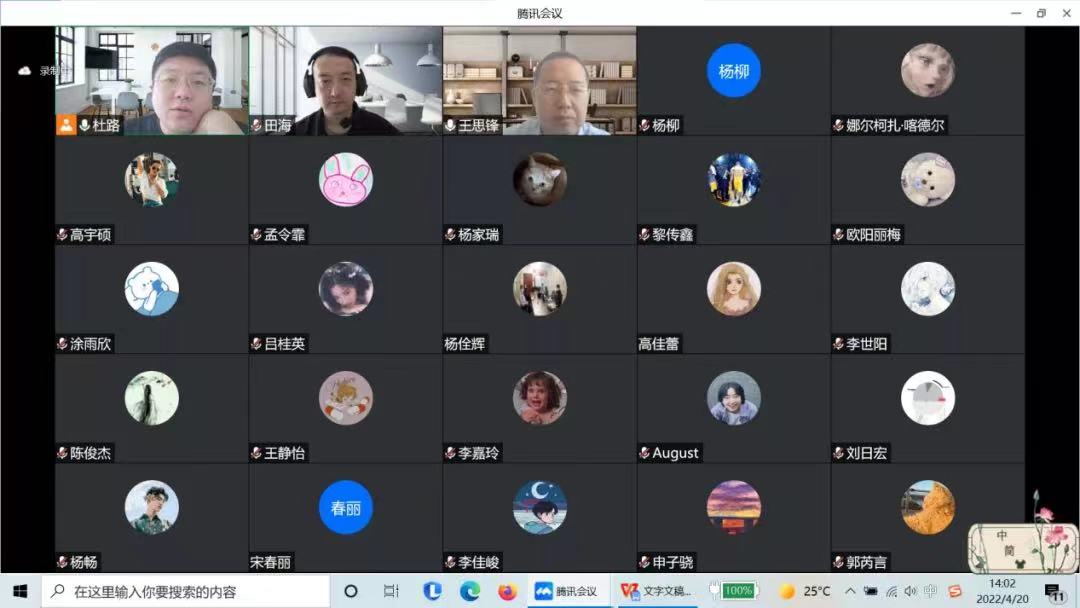Click the cloud recording indicator icon
Image resolution: width=1080 pixels, height=608 pixels.
click(x=25, y=71)
